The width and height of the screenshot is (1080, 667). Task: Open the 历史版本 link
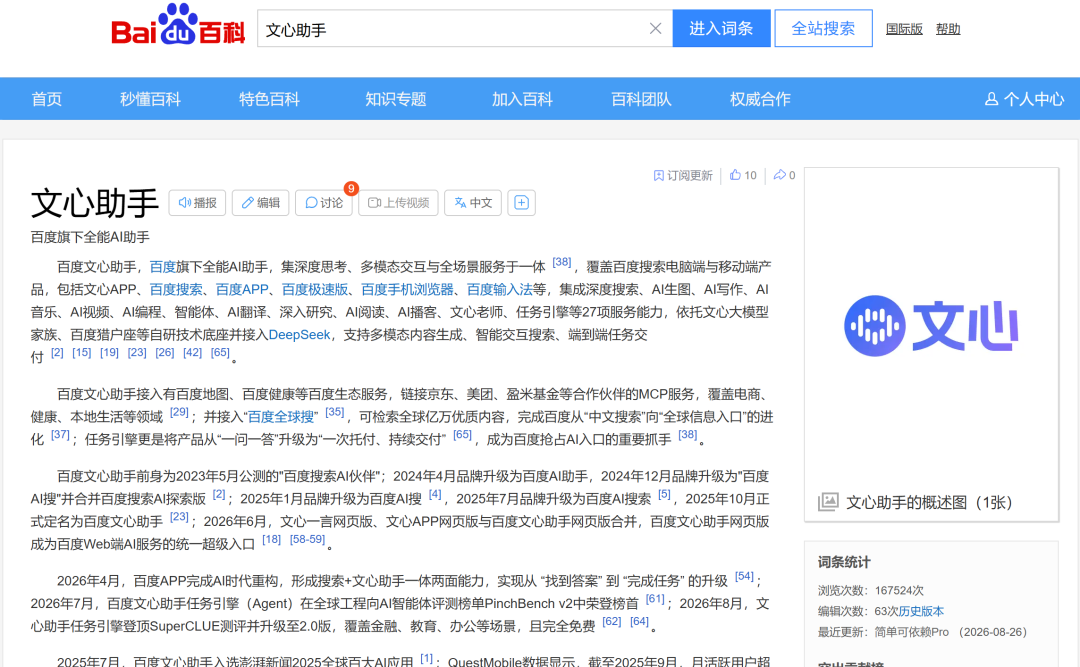pyautogui.click(x=921, y=611)
